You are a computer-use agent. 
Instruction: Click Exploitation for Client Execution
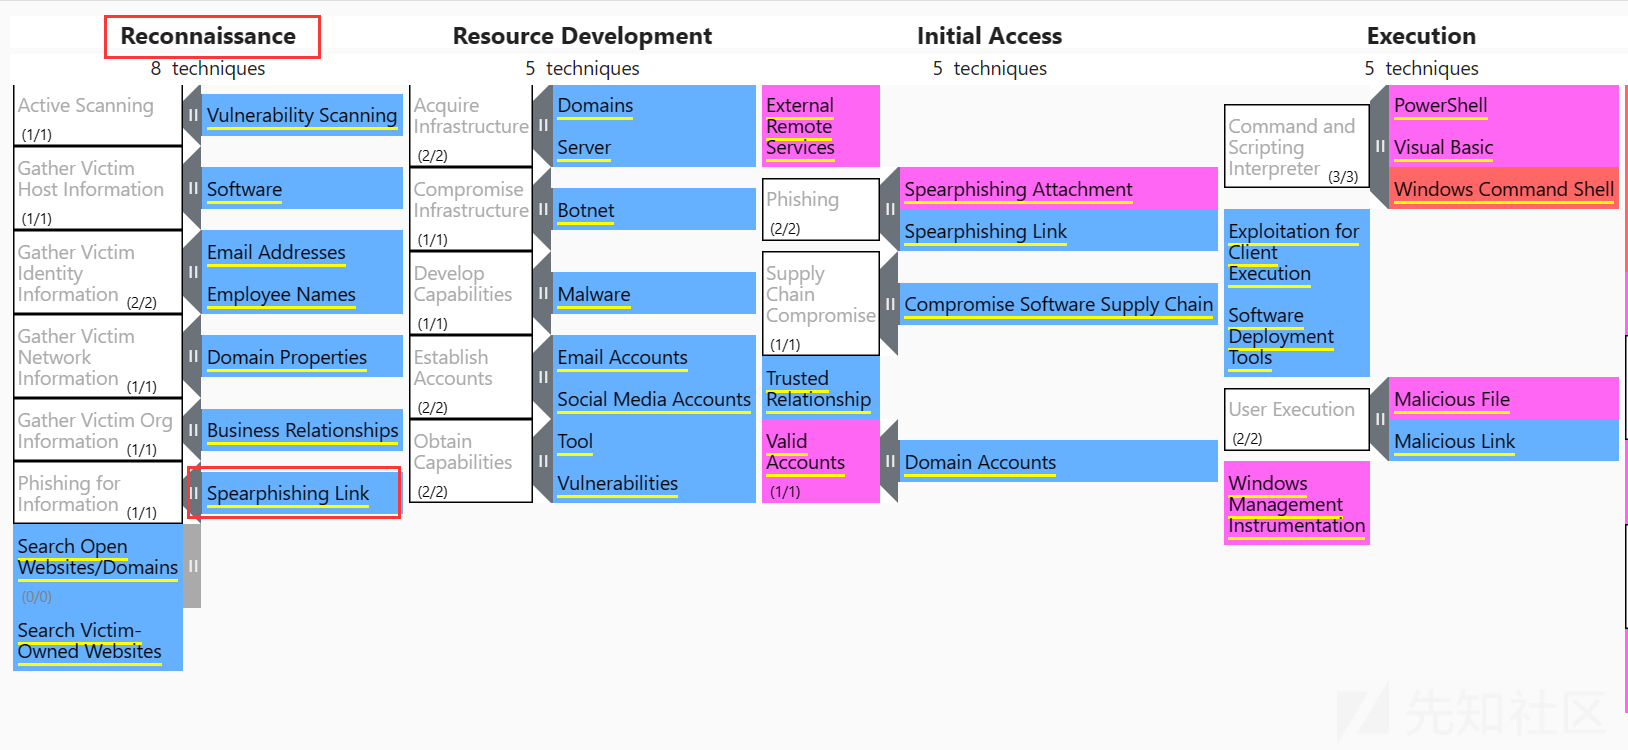[x=1296, y=252]
